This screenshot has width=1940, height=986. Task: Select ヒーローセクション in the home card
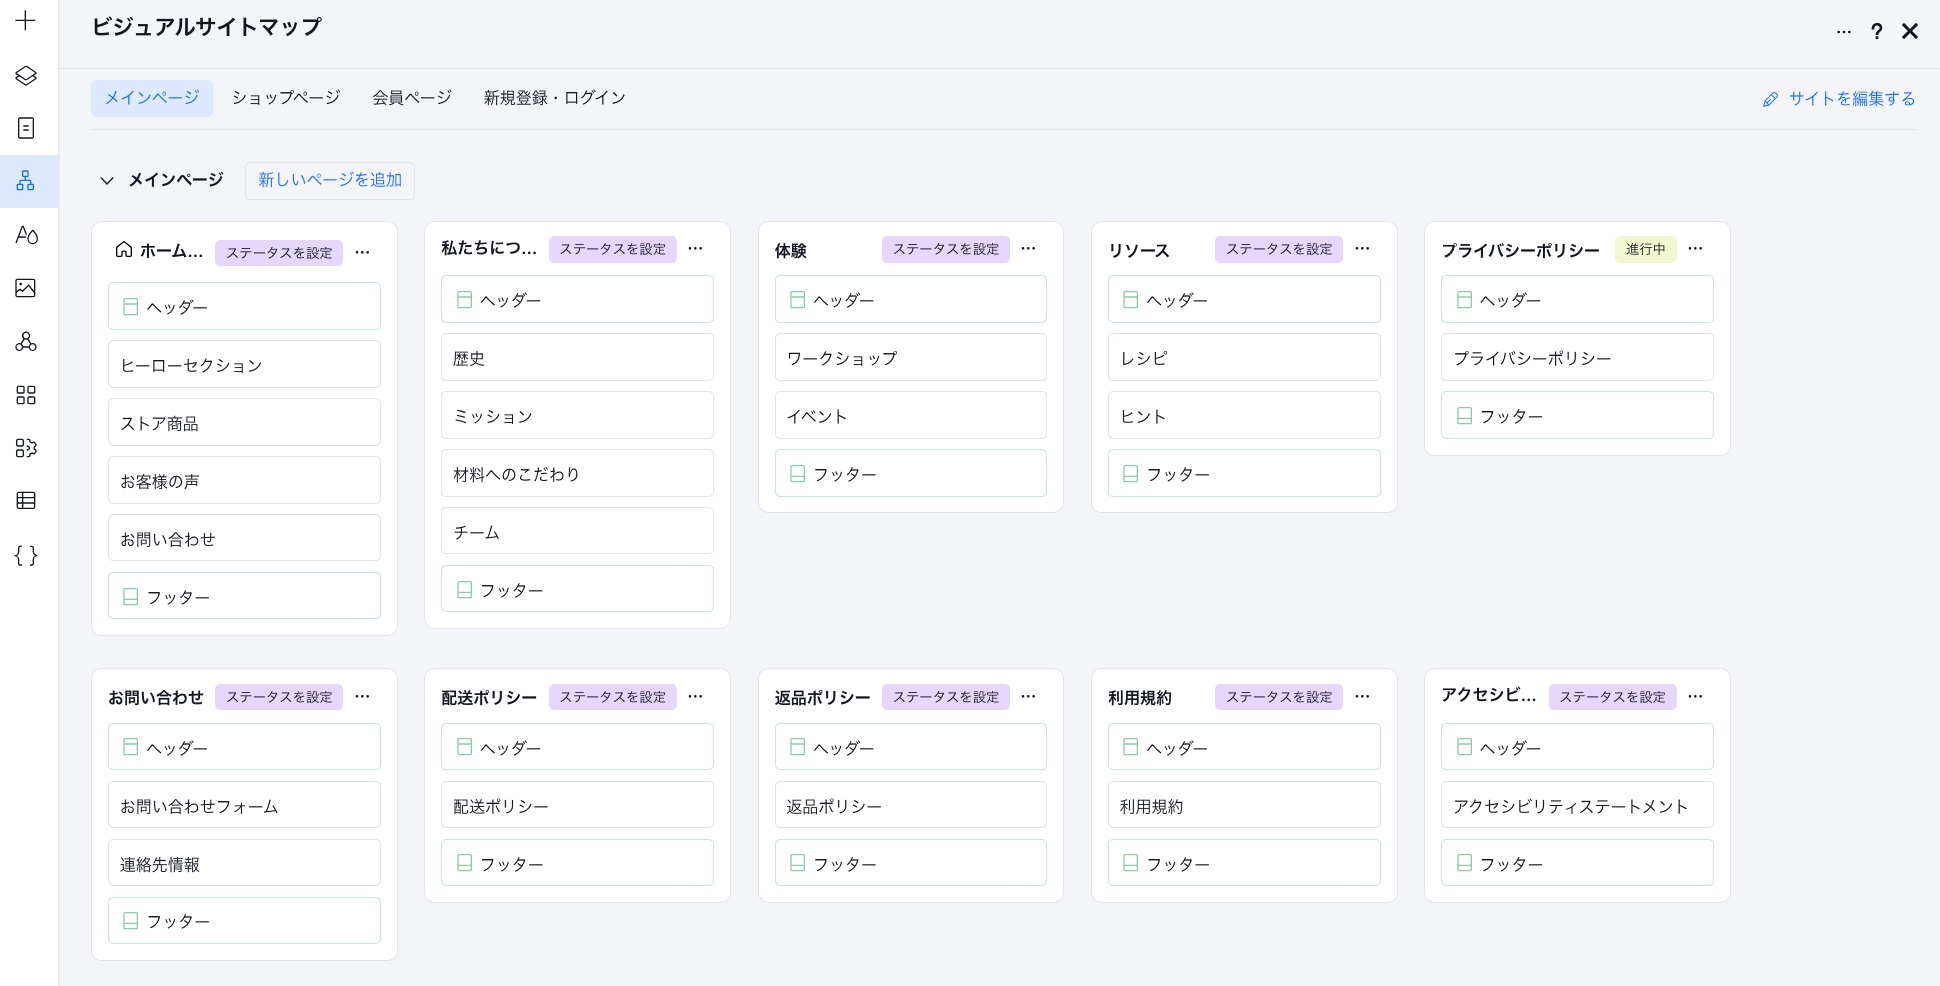(x=244, y=364)
